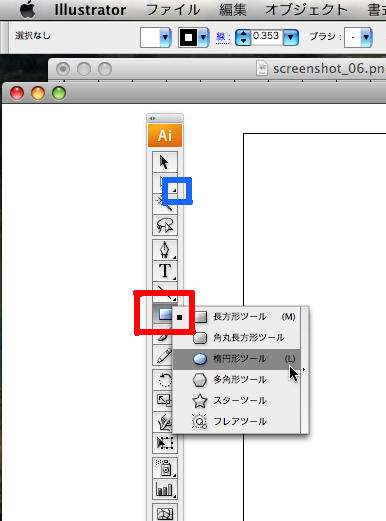
Task: Choose 多角形ツール from the flyout
Action: pos(237,380)
